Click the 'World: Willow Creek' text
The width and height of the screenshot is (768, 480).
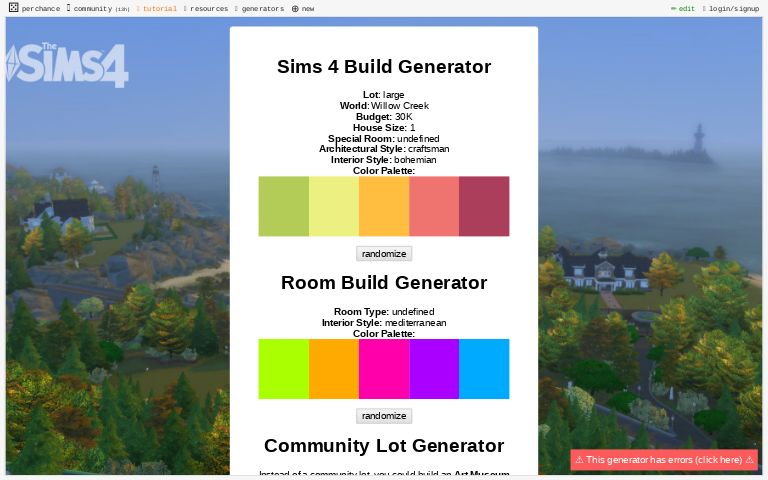(x=384, y=106)
